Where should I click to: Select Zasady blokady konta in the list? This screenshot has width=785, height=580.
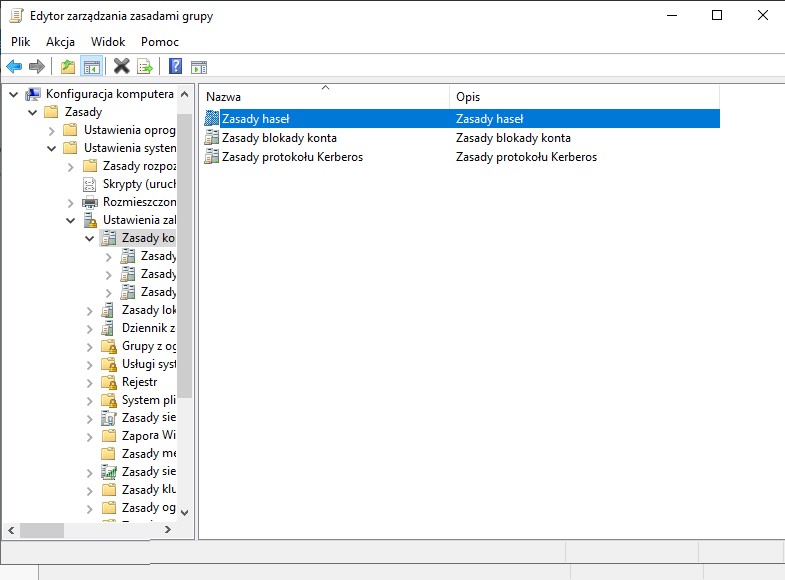(x=279, y=138)
